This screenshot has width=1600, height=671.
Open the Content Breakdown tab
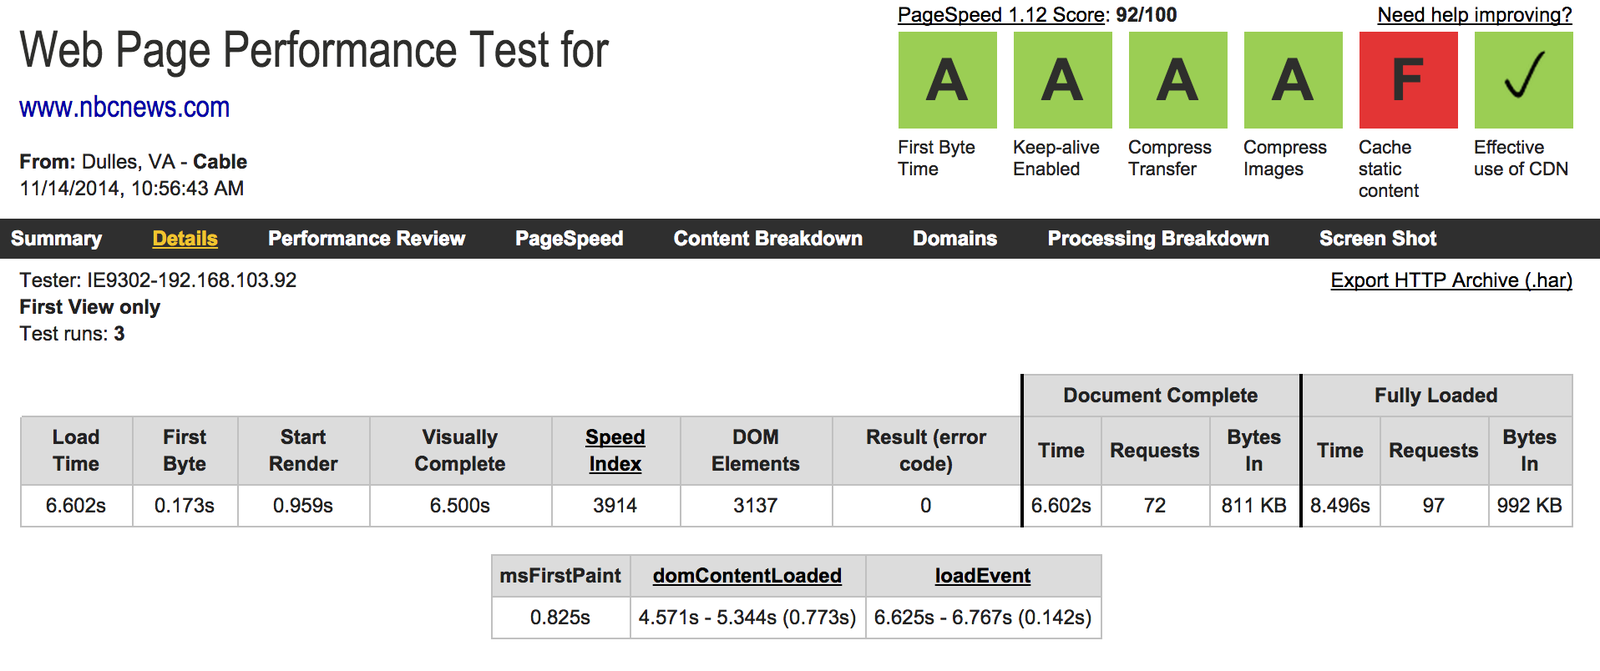(768, 238)
